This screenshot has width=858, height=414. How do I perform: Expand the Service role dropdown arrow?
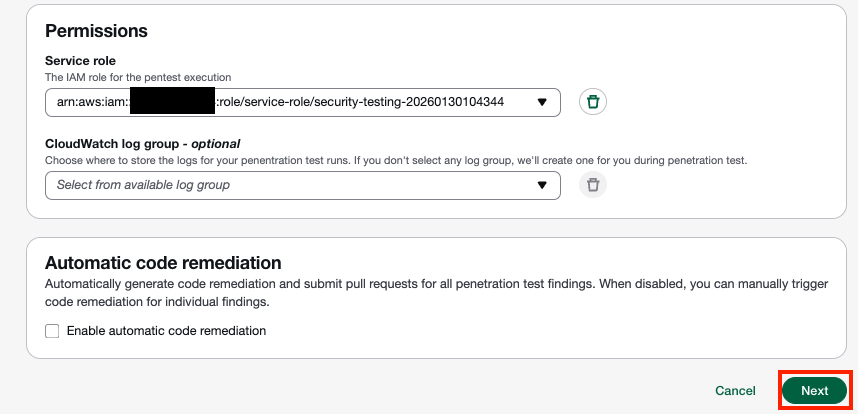click(542, 102)
